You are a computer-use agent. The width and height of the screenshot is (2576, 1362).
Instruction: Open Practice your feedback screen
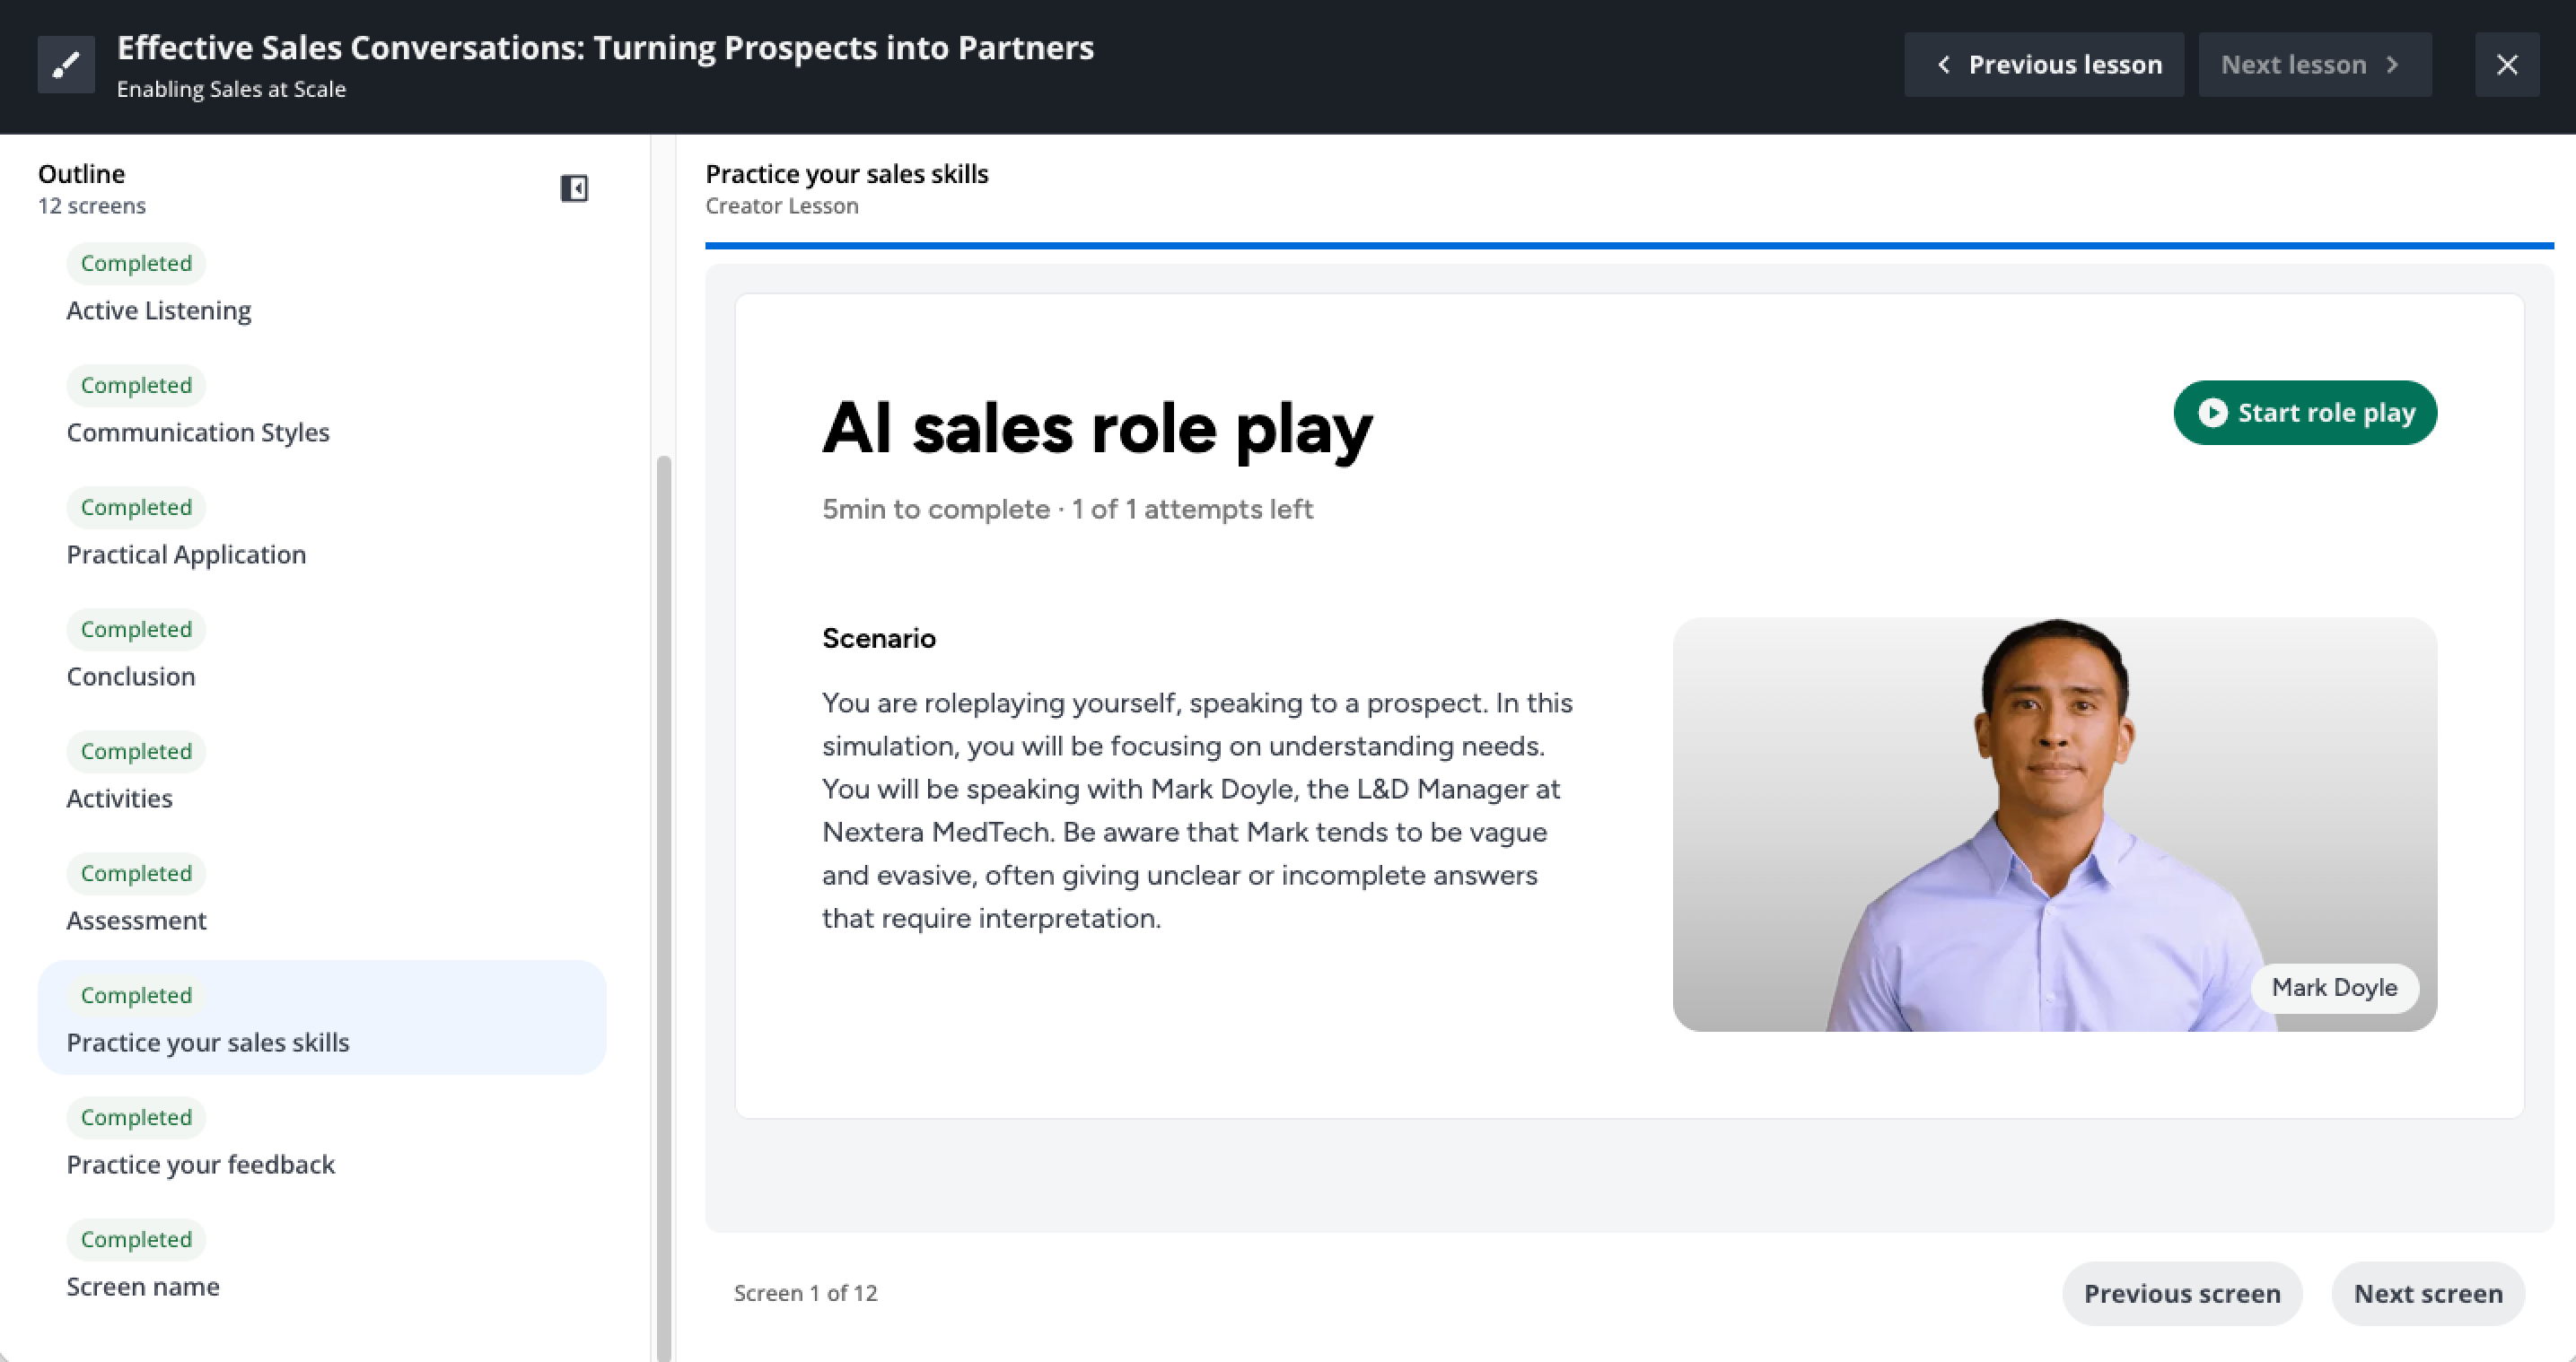click(200, 1164)
